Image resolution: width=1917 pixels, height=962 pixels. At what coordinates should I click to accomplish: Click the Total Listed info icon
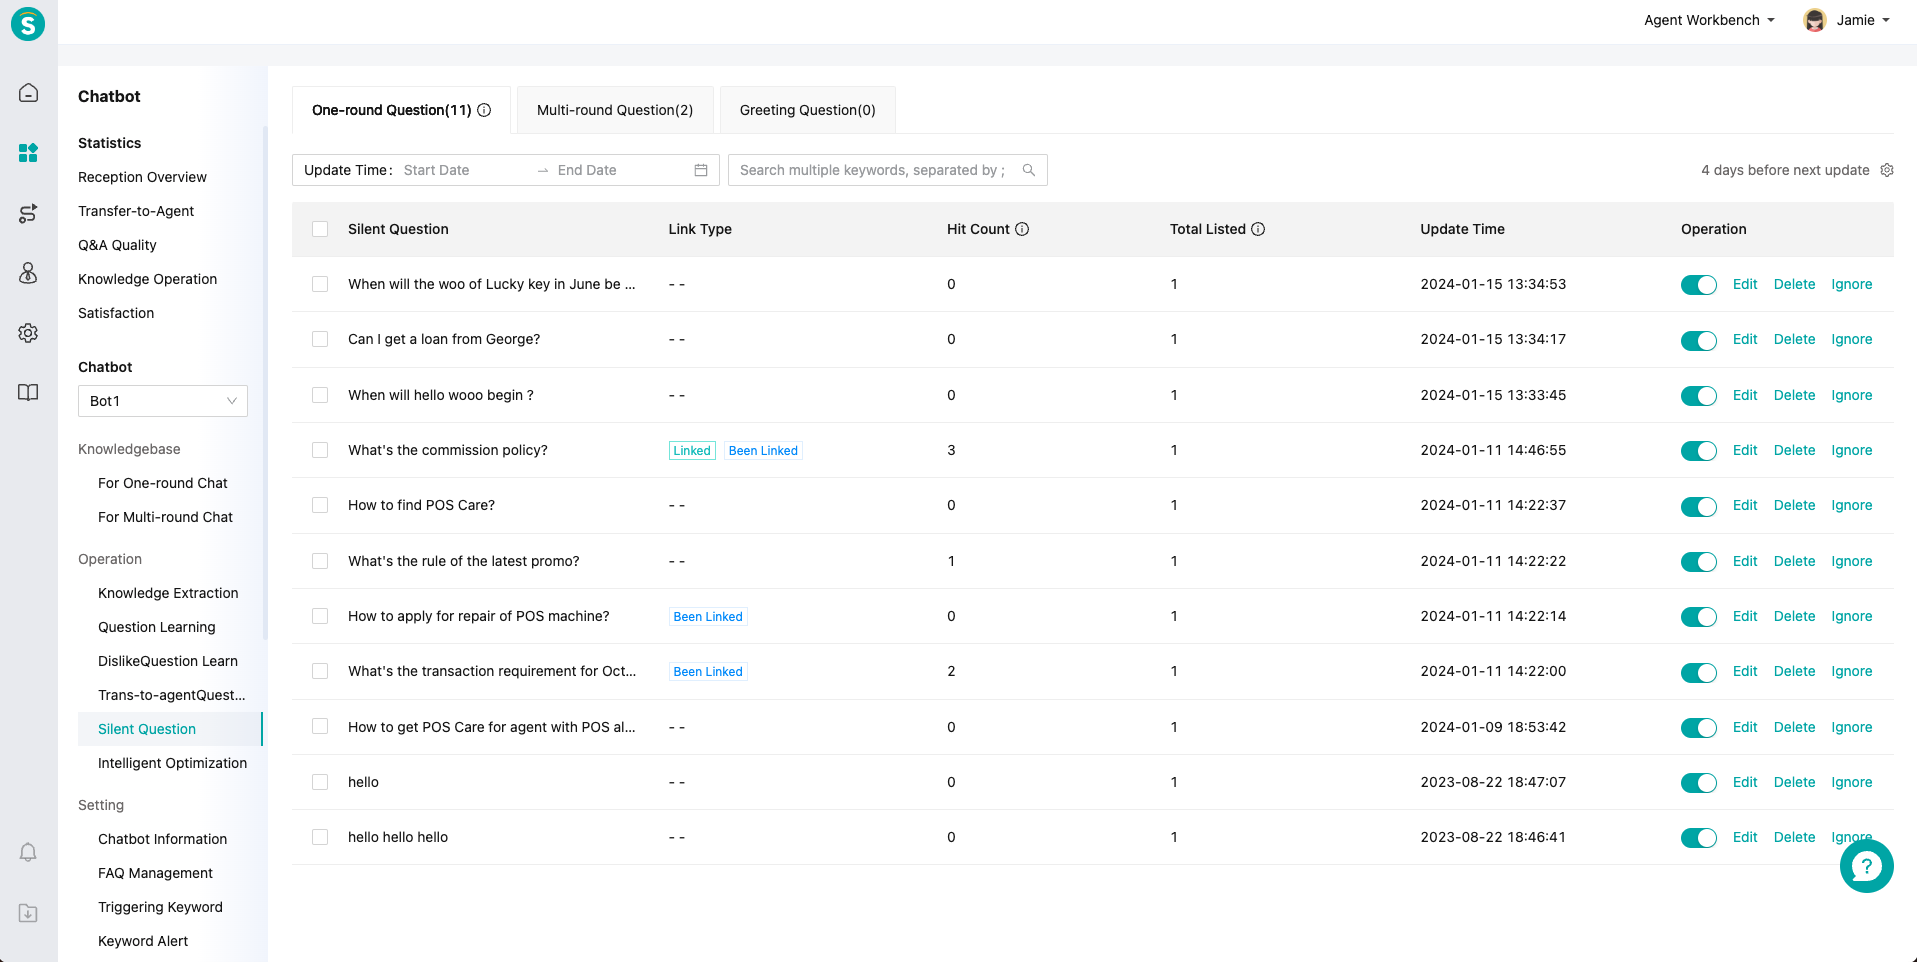tap(1258, 229)
